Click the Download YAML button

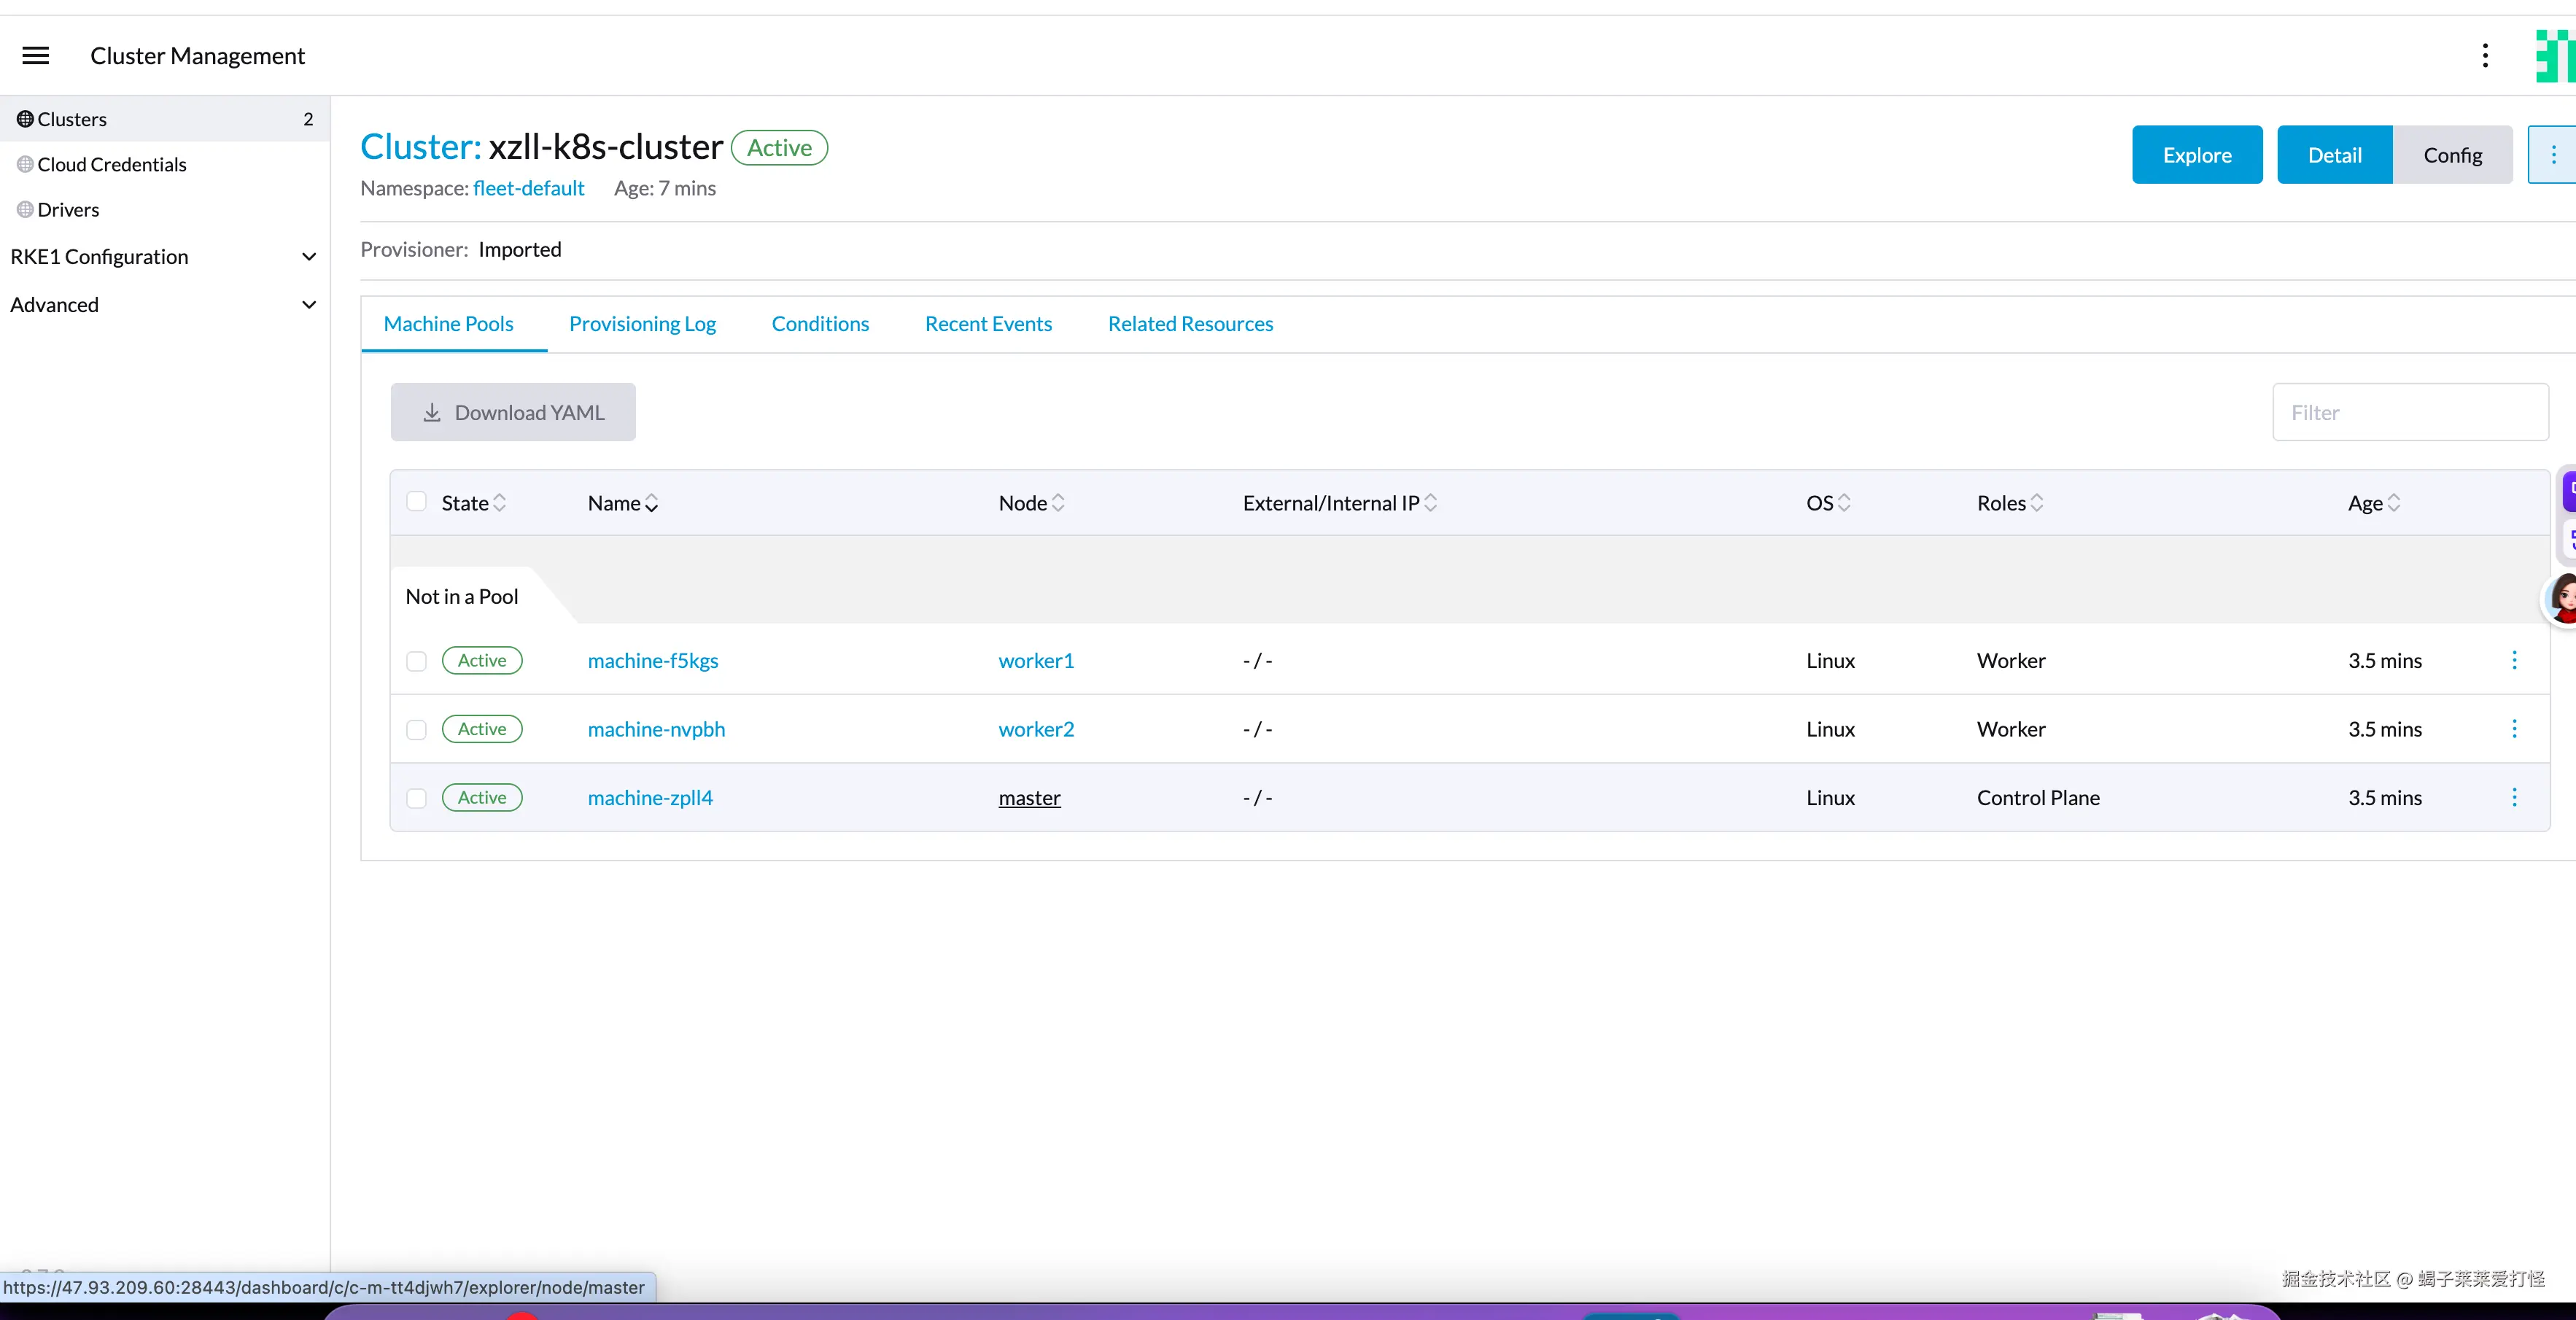click(x=513, y=412)
